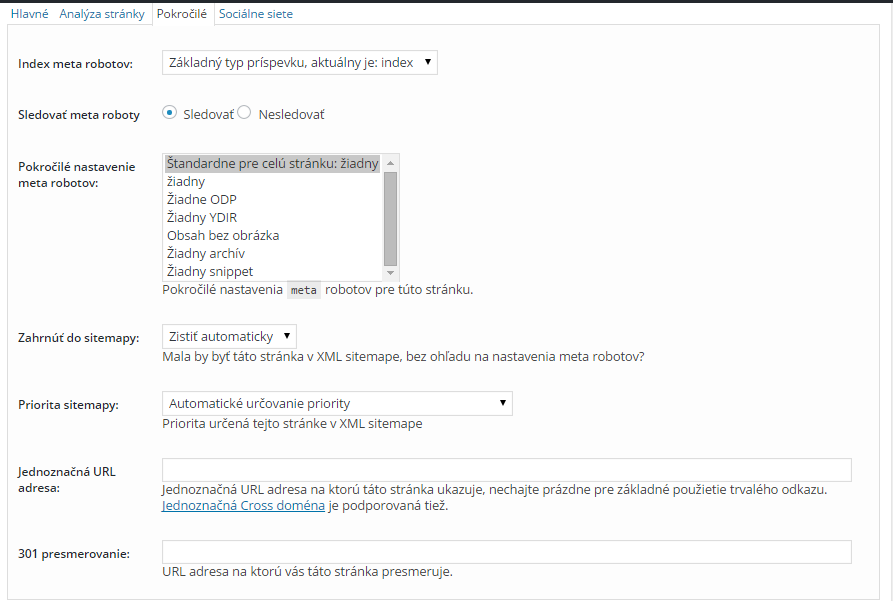Select 'Štandardne pre celú stránku: žiadny' list option
This screenshot has width=893, height=601.
[x=272, y=164]
